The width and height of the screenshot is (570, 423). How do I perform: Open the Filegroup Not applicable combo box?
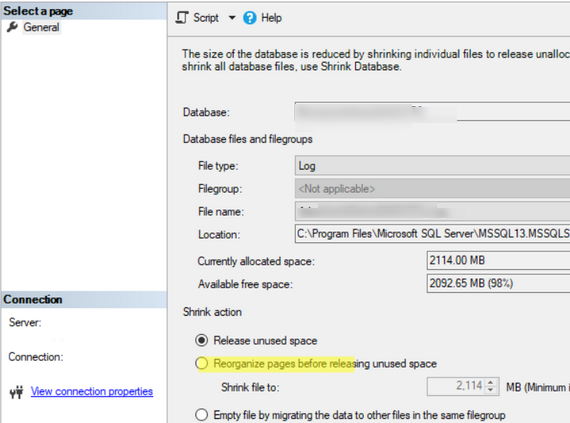[432, 189]
